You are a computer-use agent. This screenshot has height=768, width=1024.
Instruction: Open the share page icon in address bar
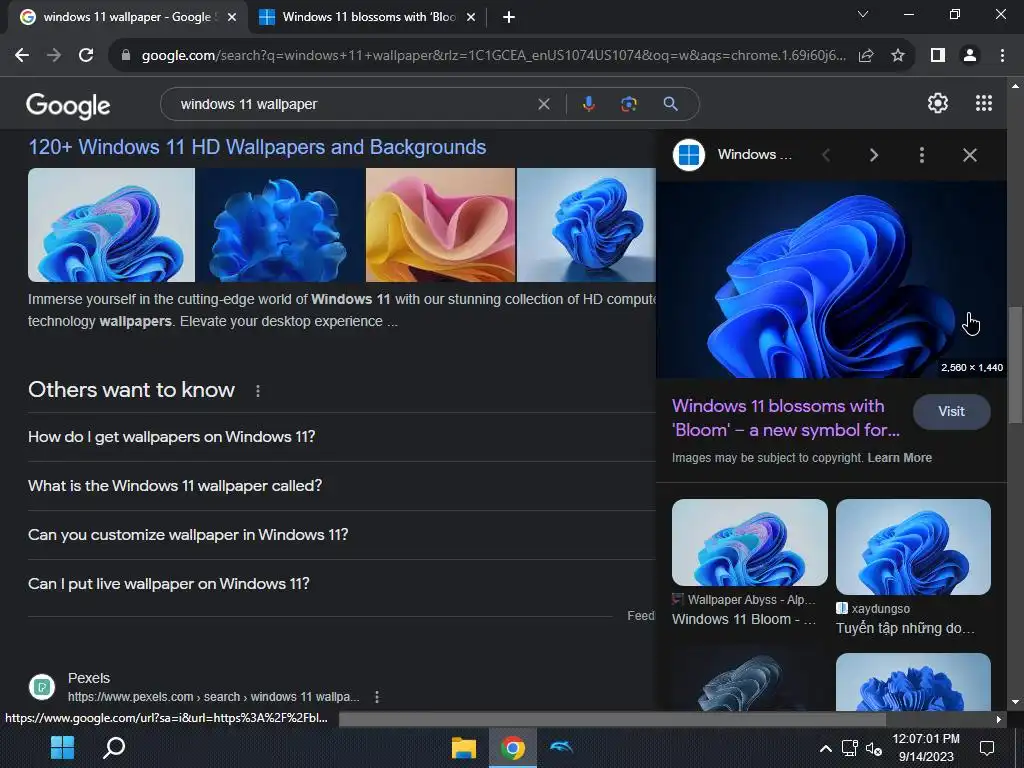866,56
